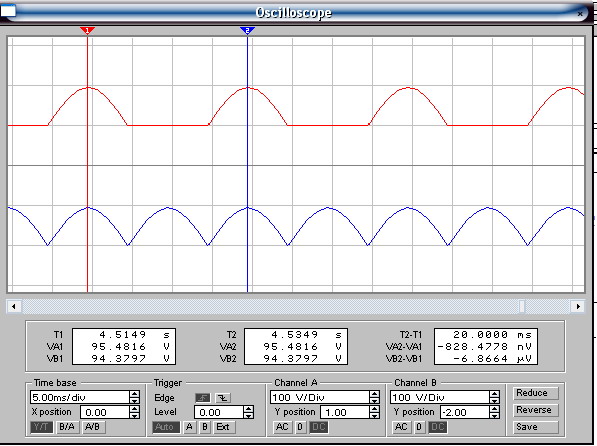Image resolution: width=597 pixels, height=446 pixels.
Task: Increase Channel B V/Div scale
Action: [x=495, y=394]
